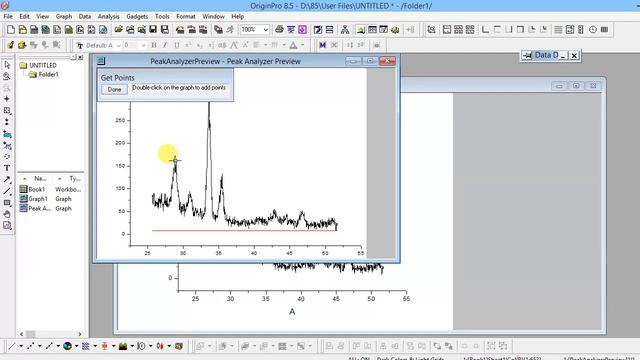Open the zoom percentage 100% dropdown
Viewport: 640px width, 360px height.
(x=266, y=29)
